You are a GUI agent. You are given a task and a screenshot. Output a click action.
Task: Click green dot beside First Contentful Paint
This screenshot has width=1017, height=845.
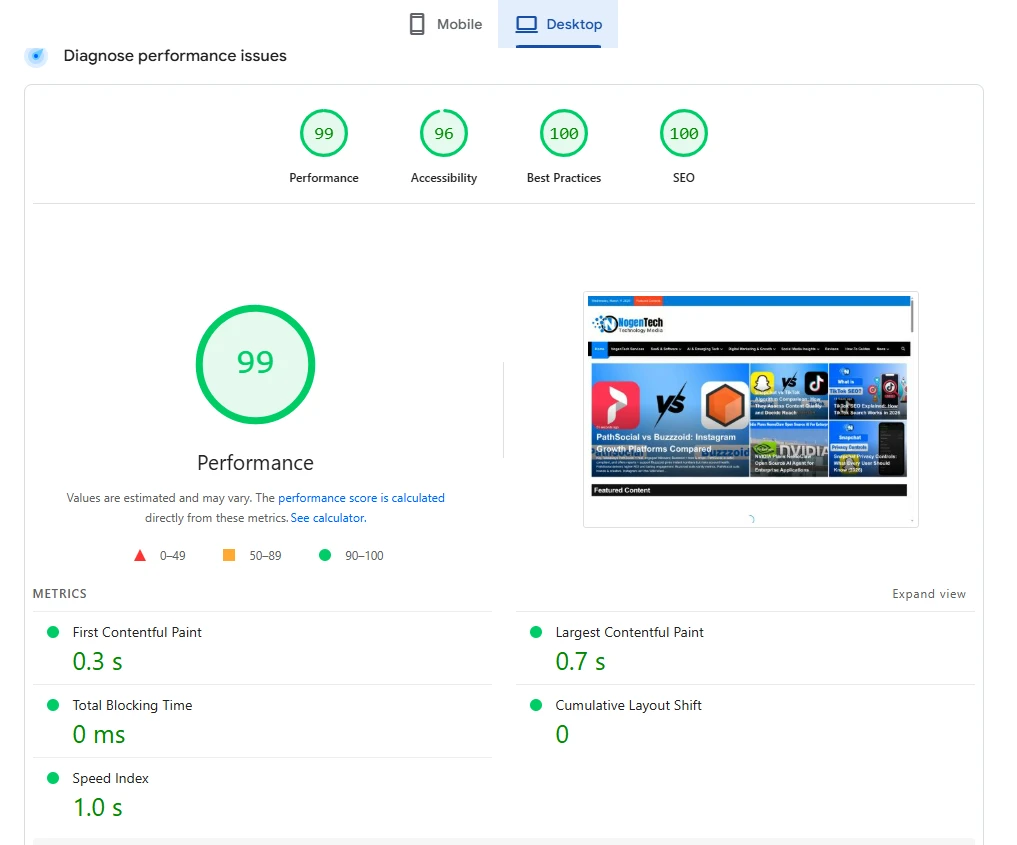click(53, 632)
